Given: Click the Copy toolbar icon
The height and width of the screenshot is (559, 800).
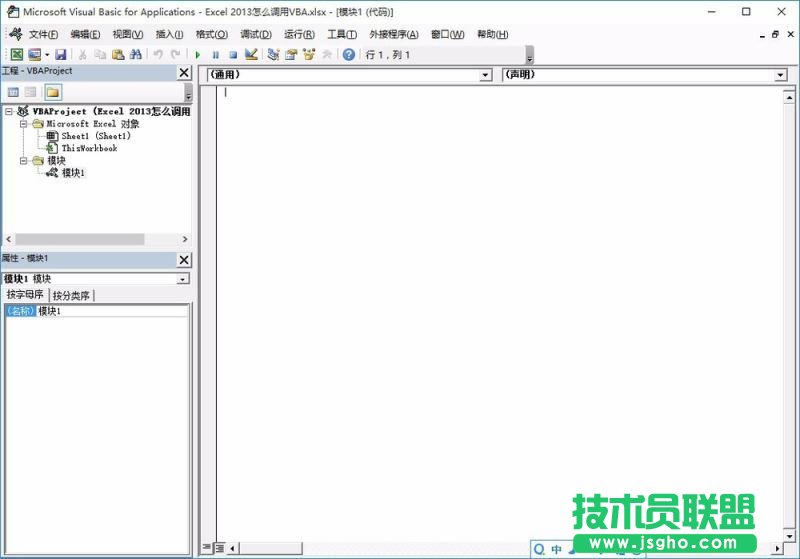Looking at the screenshot, I should [100, 54].
